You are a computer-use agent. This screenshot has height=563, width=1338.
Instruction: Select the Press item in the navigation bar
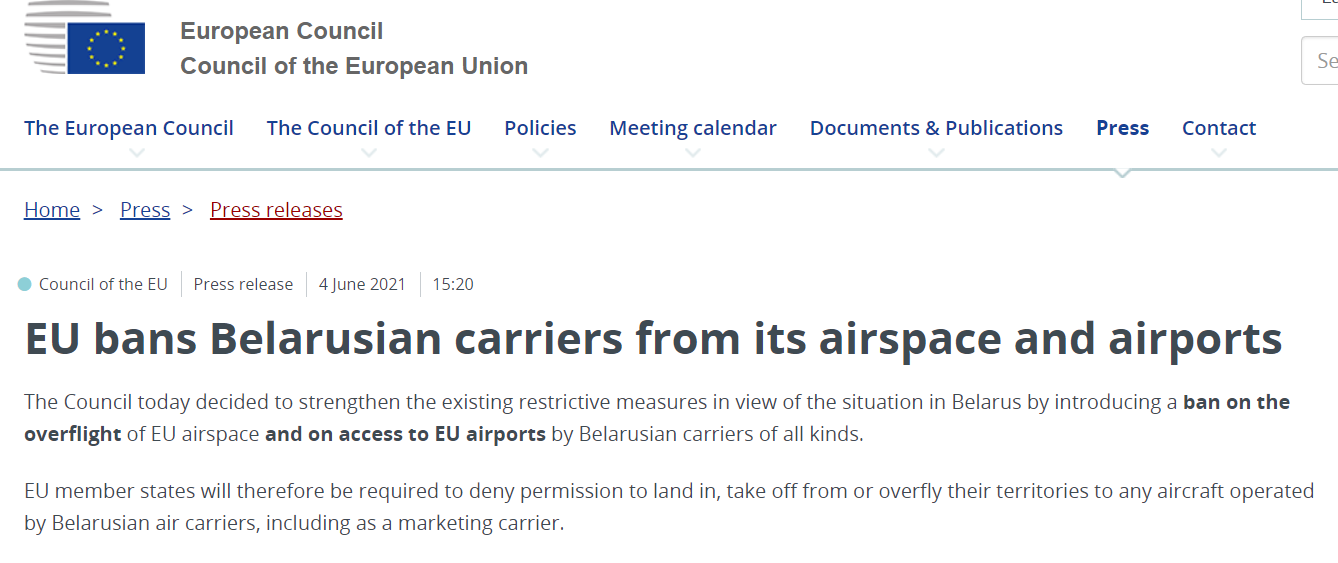1122,128
